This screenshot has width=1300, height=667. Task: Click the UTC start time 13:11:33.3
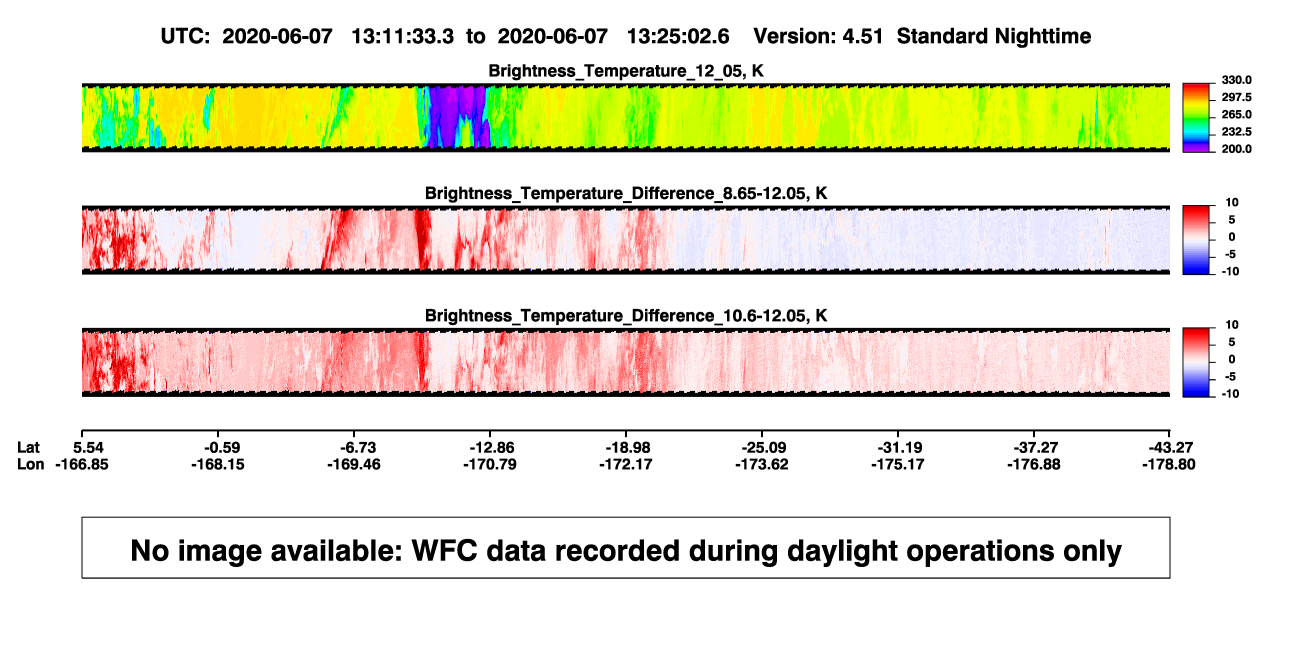point(403,36)
